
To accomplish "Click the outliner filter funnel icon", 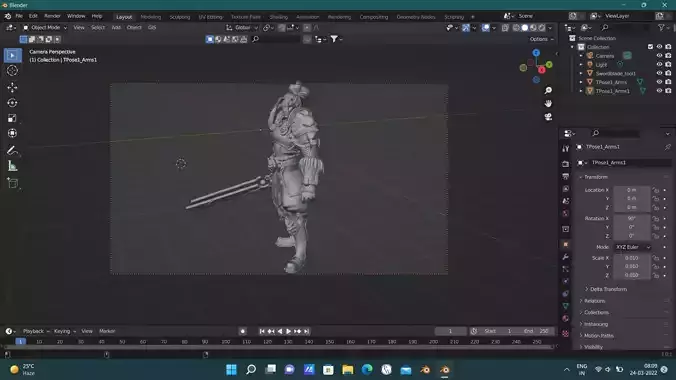I will (x=661, y=28).
